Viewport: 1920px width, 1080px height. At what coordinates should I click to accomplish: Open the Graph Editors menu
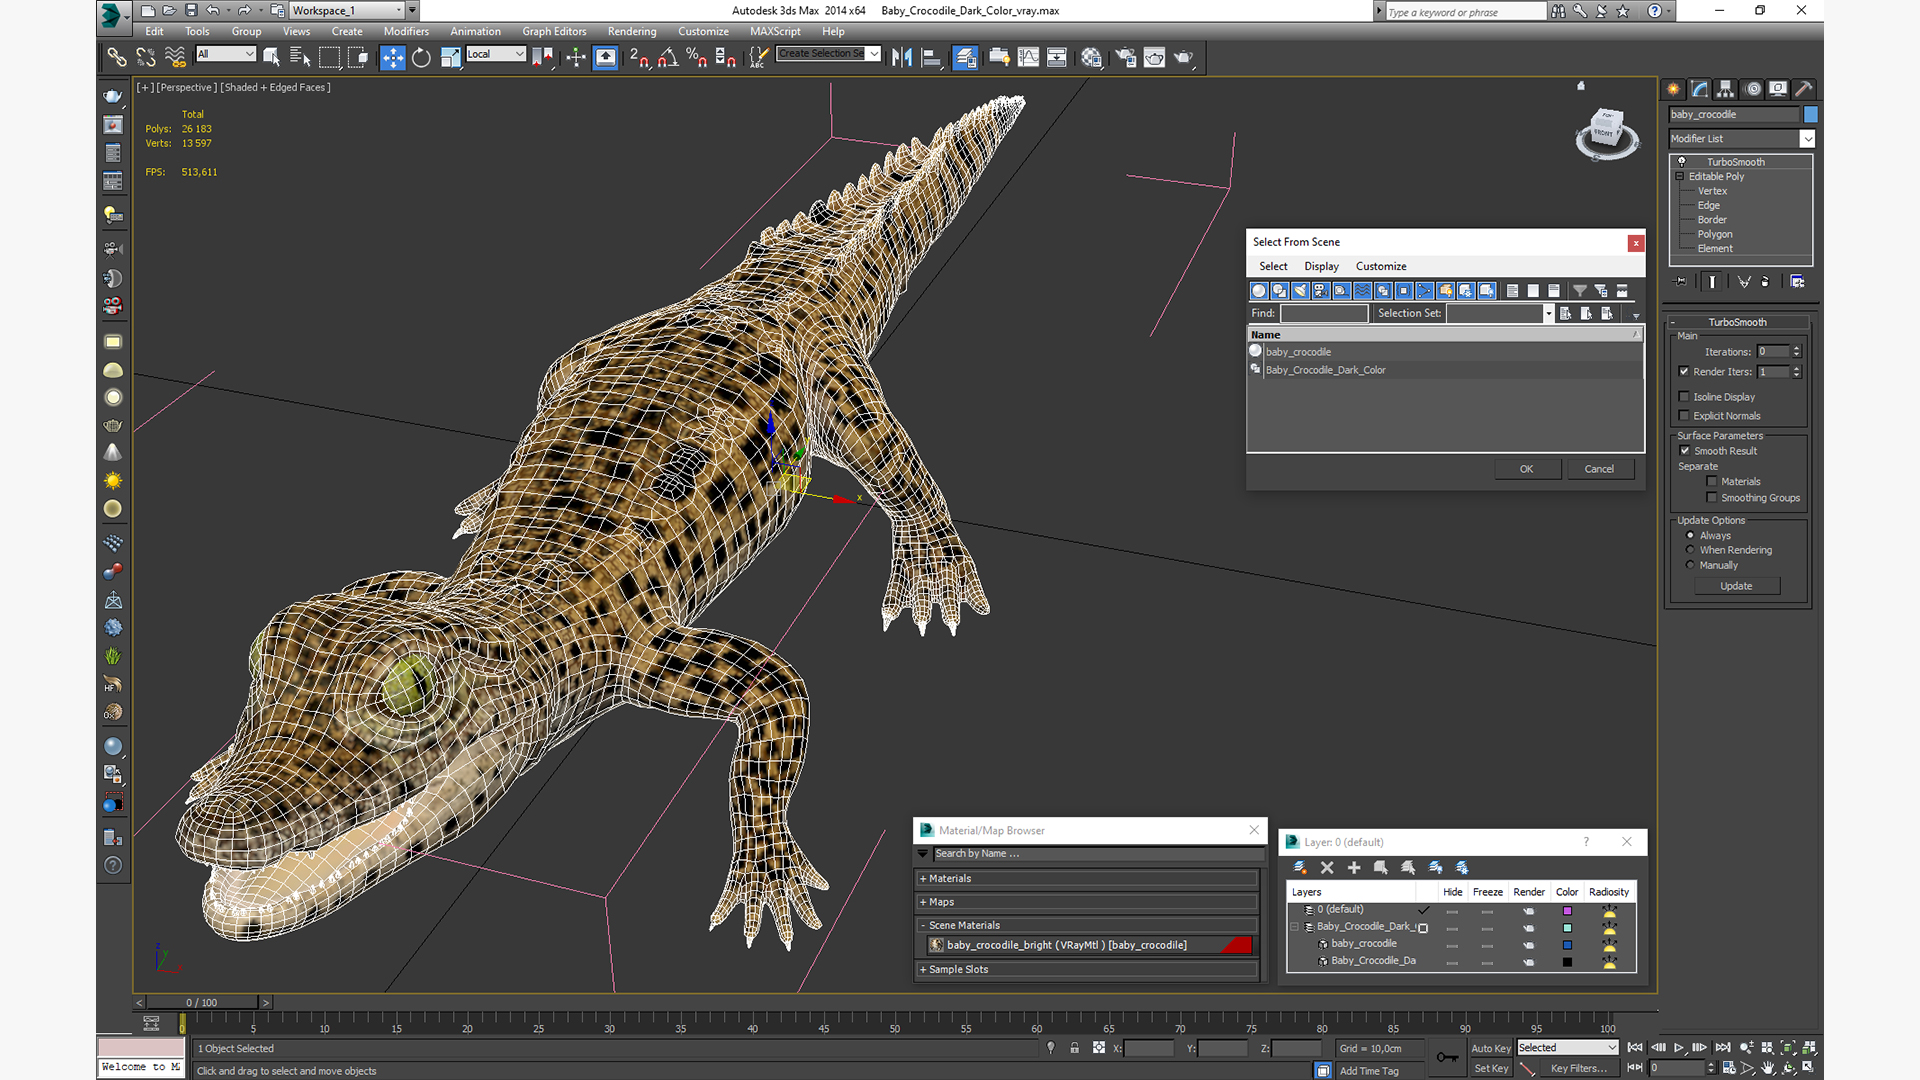[554, 31]
